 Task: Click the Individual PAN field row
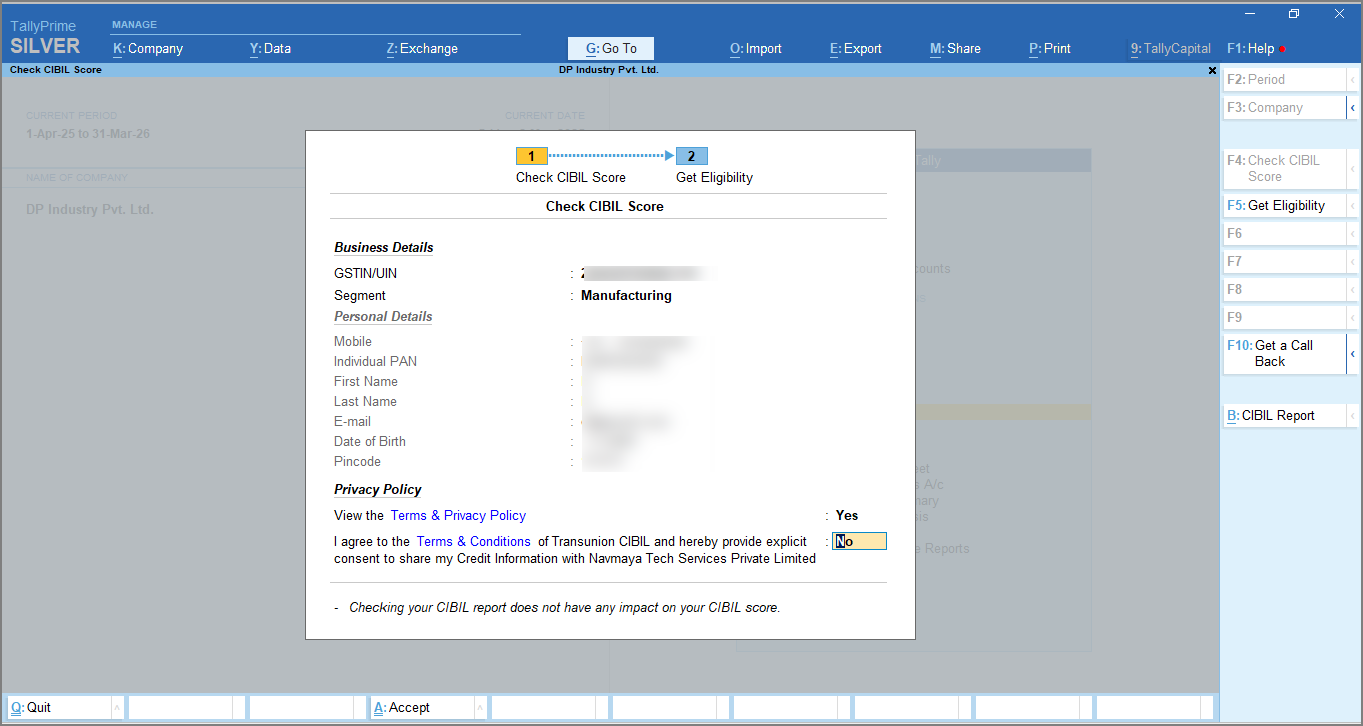(x=520, y=361)
